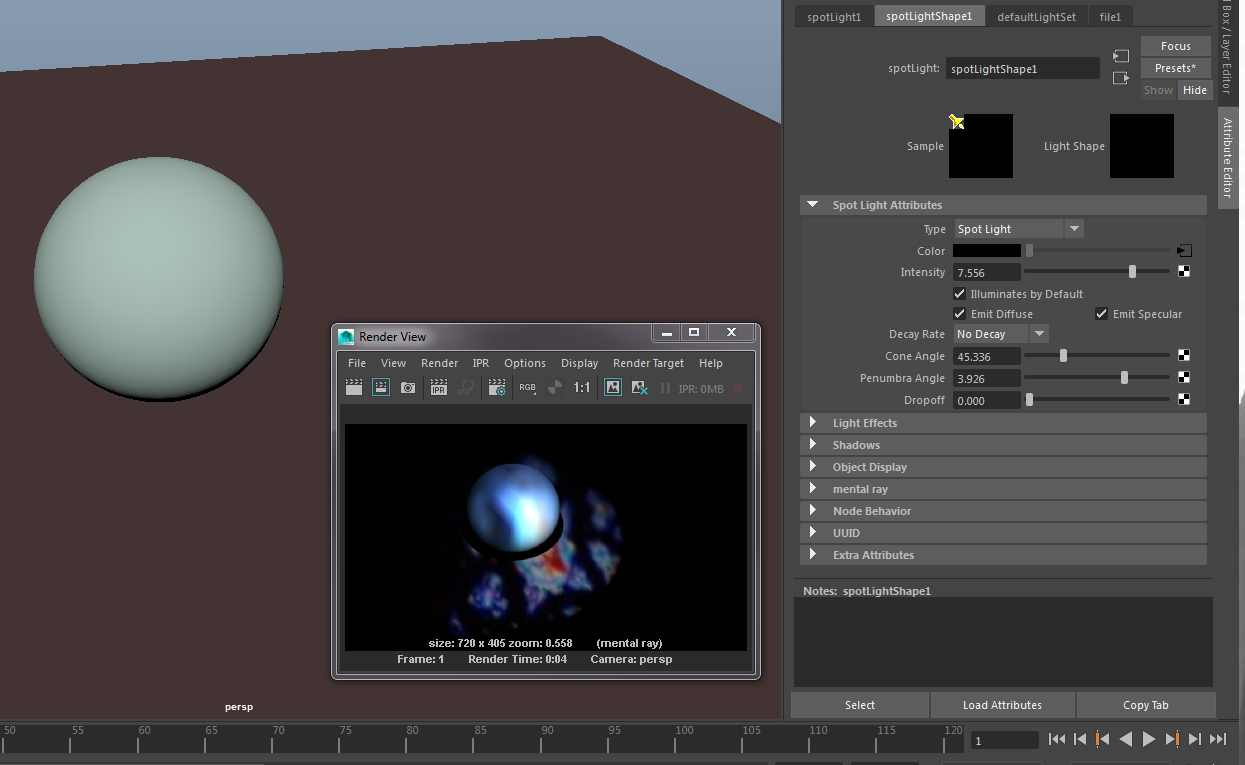Click the Color map connection icon
1245x765 pixels.
click(1184, 251)
